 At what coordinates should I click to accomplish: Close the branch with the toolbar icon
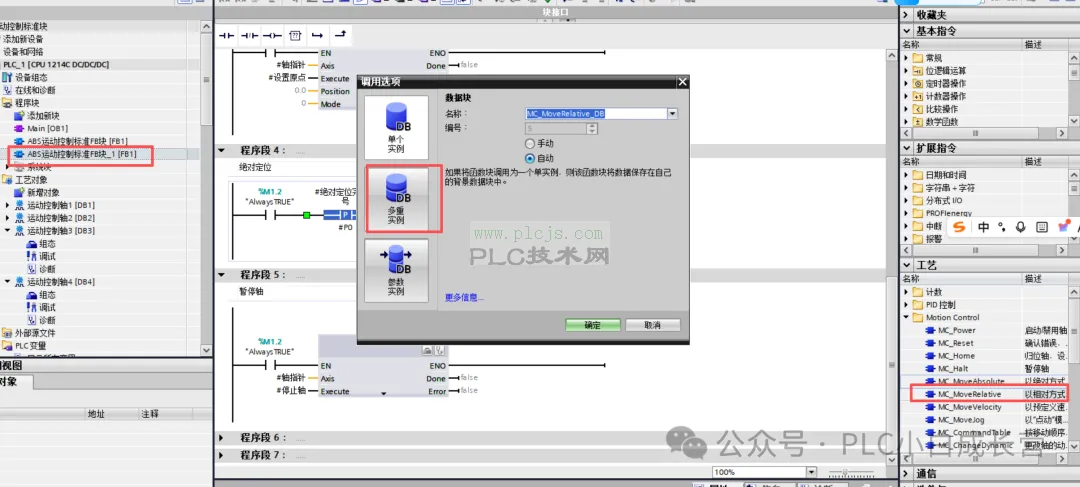point(340,34)
